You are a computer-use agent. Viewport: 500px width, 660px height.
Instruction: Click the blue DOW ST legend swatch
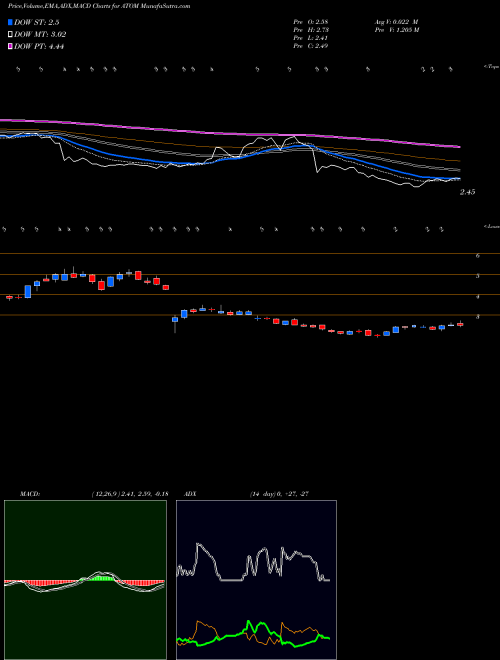point(11,22)
